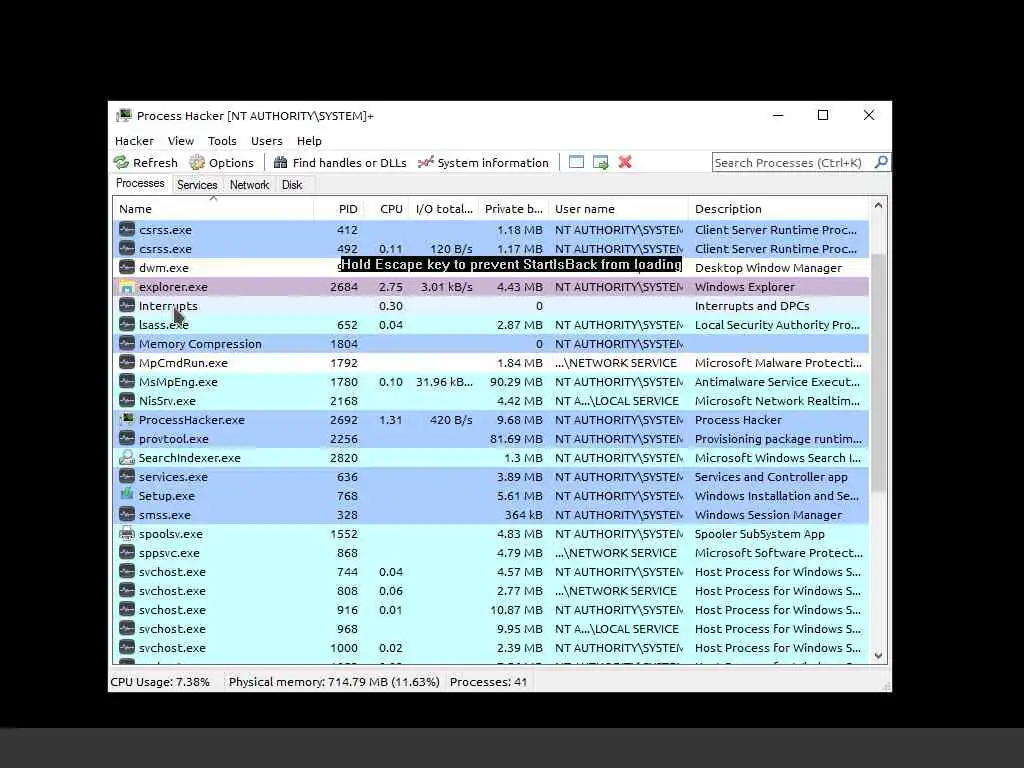The height and width of the screenshot is (768, 1024).
Task: Sort by User name column header
Action: click(618, 209)
